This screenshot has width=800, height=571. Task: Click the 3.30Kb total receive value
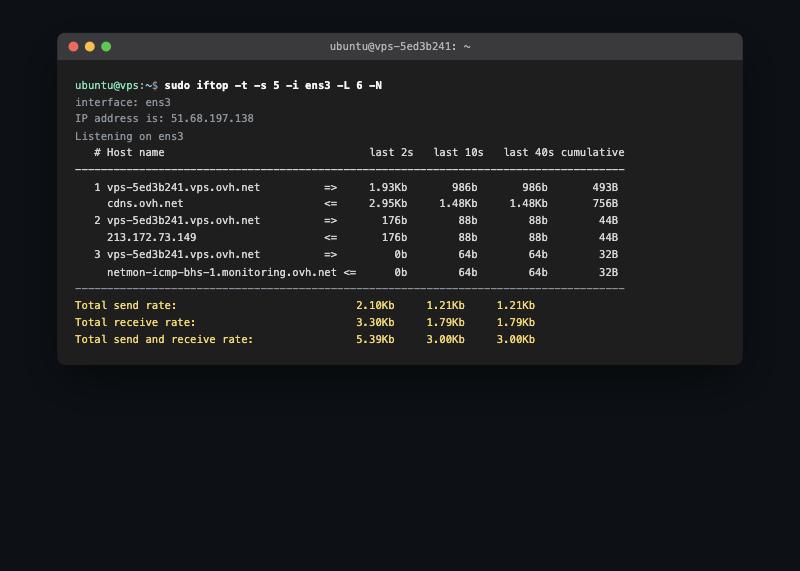tap(375, 322)
